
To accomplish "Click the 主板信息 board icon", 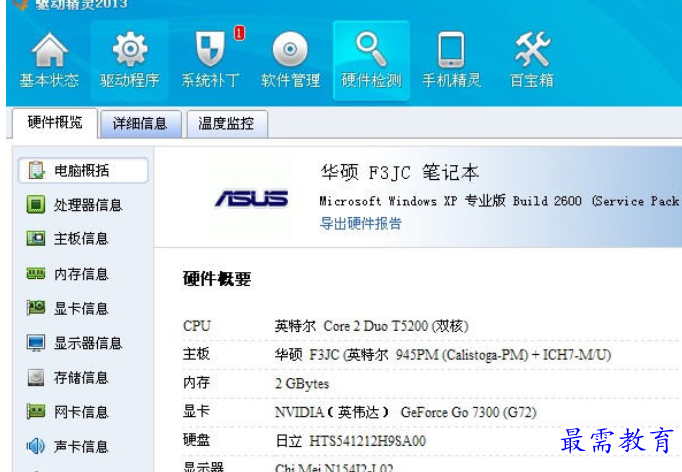I will coord(36,238).
